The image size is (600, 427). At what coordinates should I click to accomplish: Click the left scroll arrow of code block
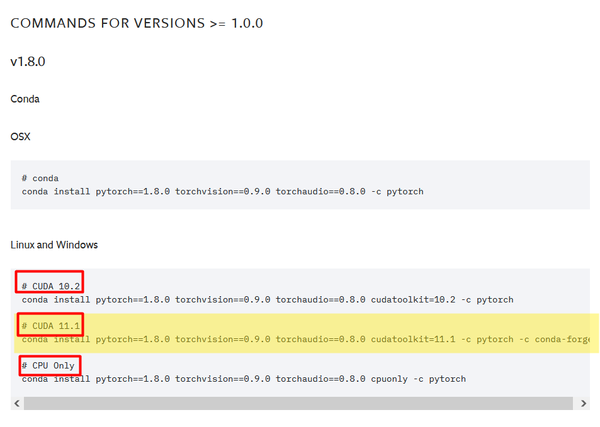(x=17, y=403)
